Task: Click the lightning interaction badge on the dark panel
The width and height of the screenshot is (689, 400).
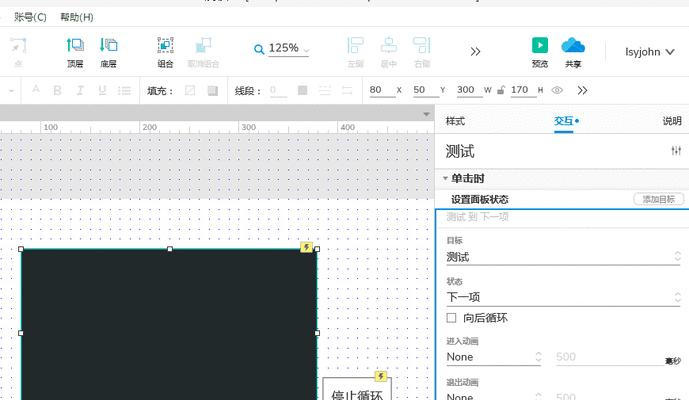Action: point(306,247)
